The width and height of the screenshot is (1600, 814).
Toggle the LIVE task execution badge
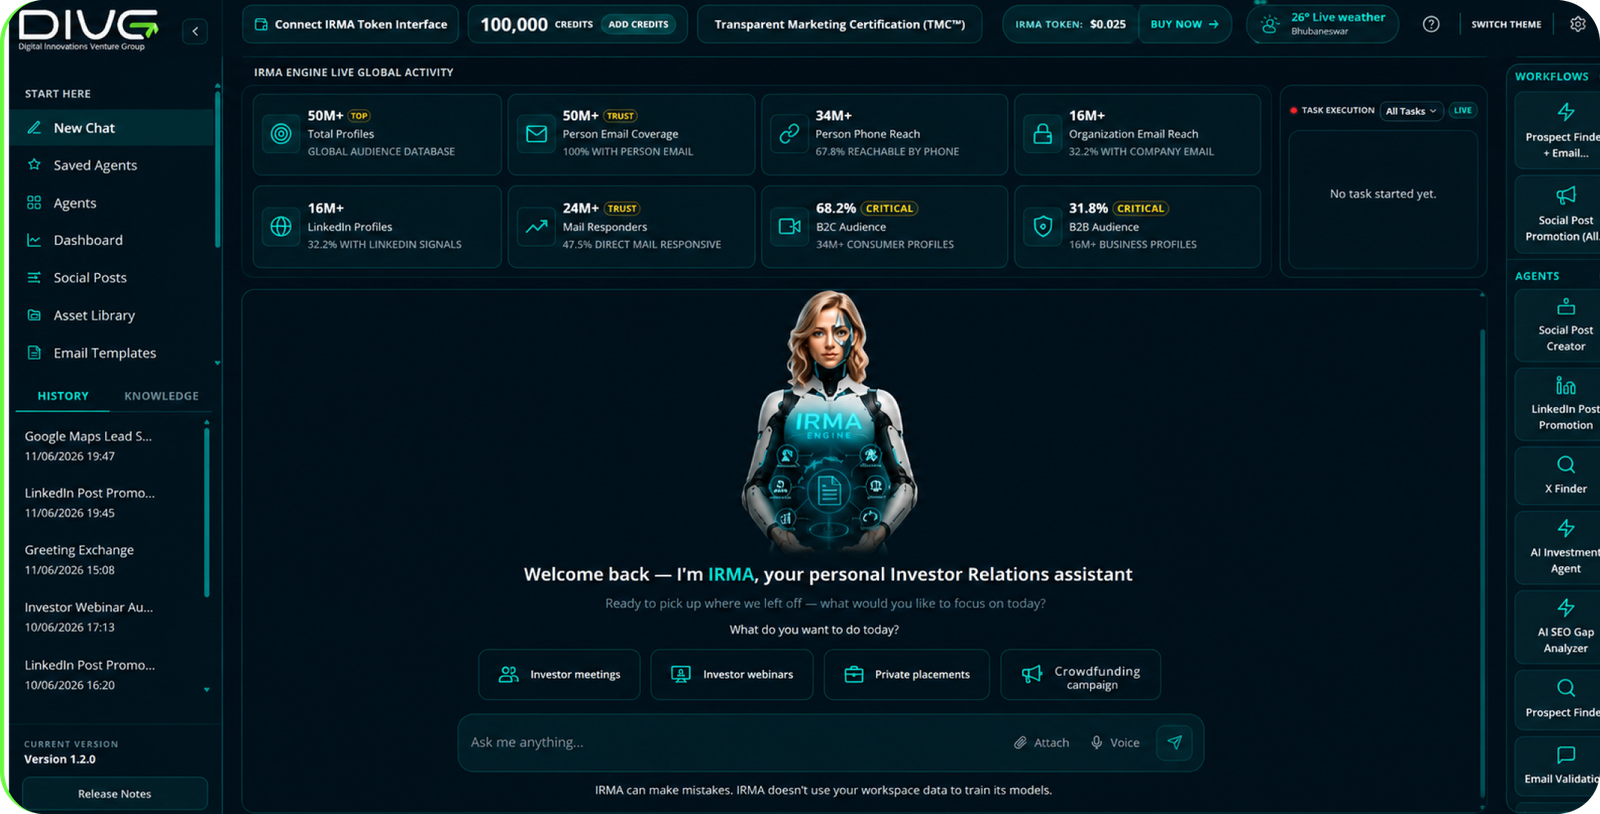pos(1463,111)
